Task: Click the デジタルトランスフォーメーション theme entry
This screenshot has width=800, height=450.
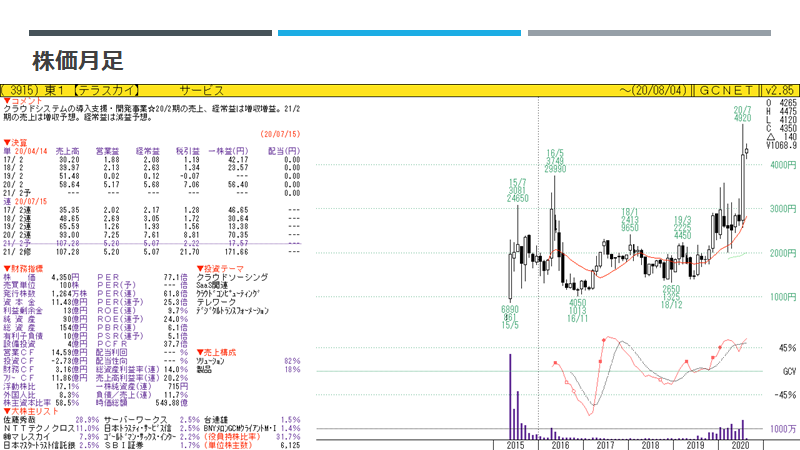Action: click(x=233, y=311)
